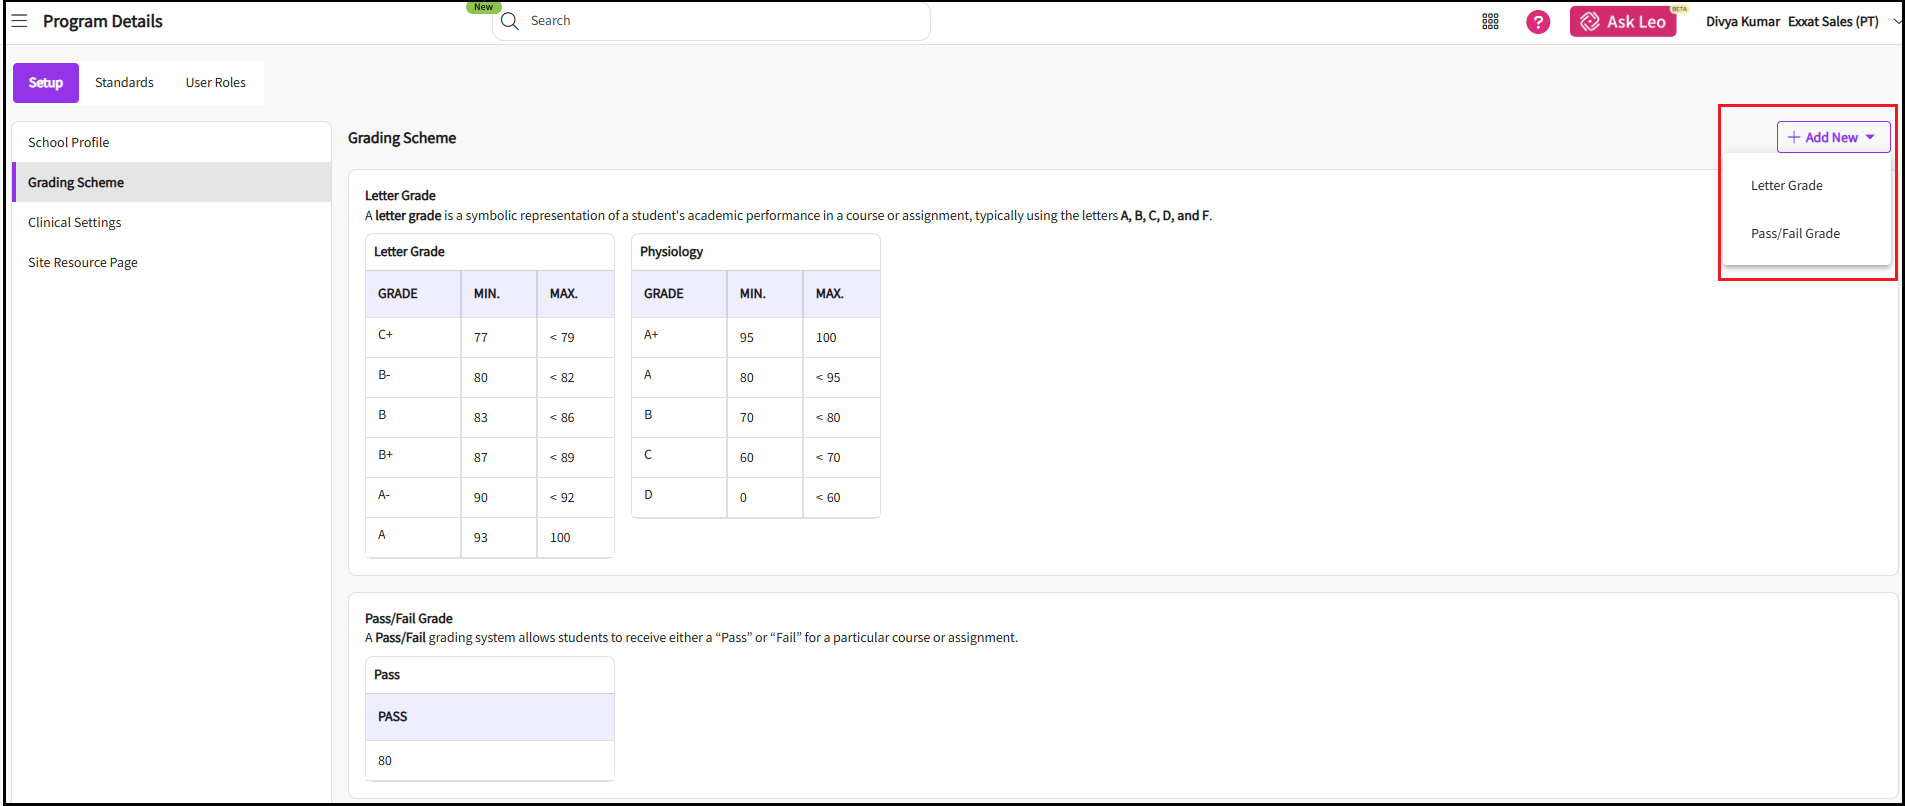Viewport: 1905px width, 806px height.
Task: Open the Ask Leo assistant
Action: tap(1622, 21)
